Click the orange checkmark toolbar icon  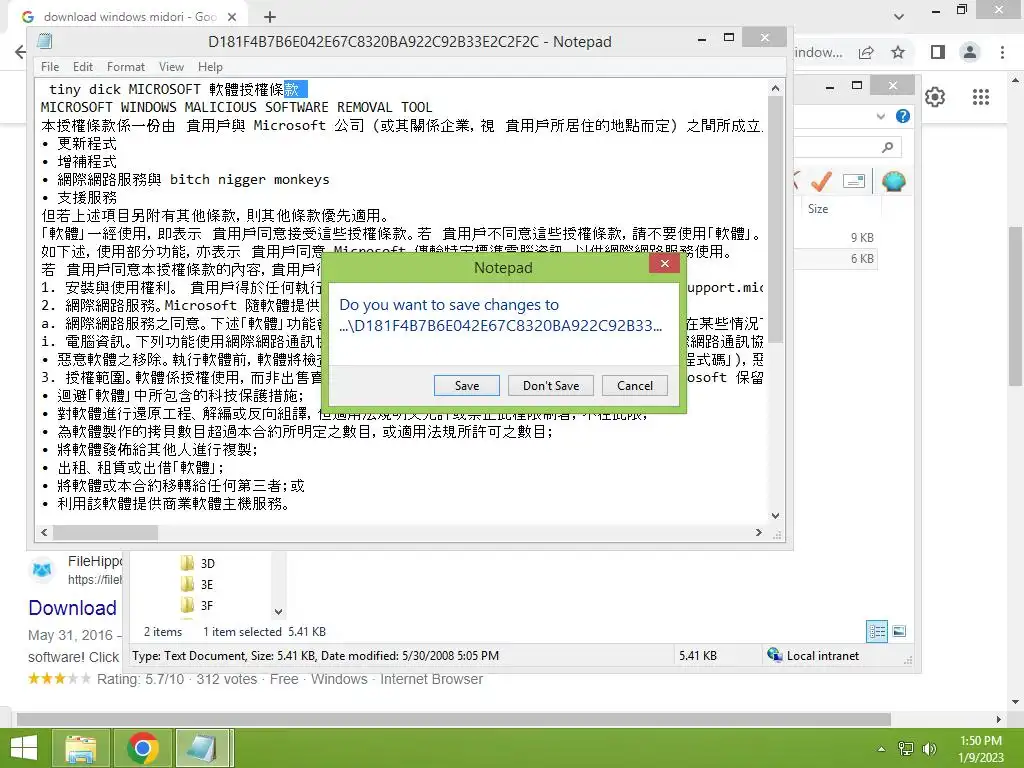coord(821,181)
